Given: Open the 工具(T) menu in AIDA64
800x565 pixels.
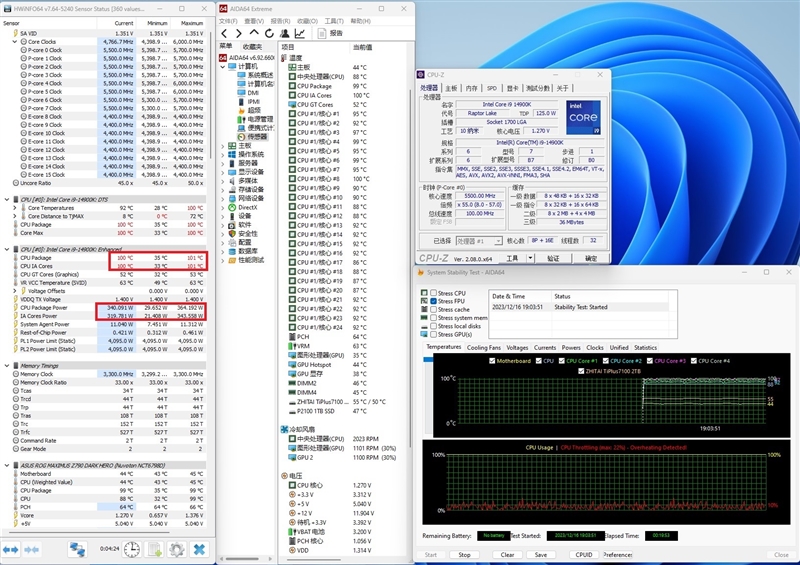Looking at the screenshot, I should click(334, 21).
